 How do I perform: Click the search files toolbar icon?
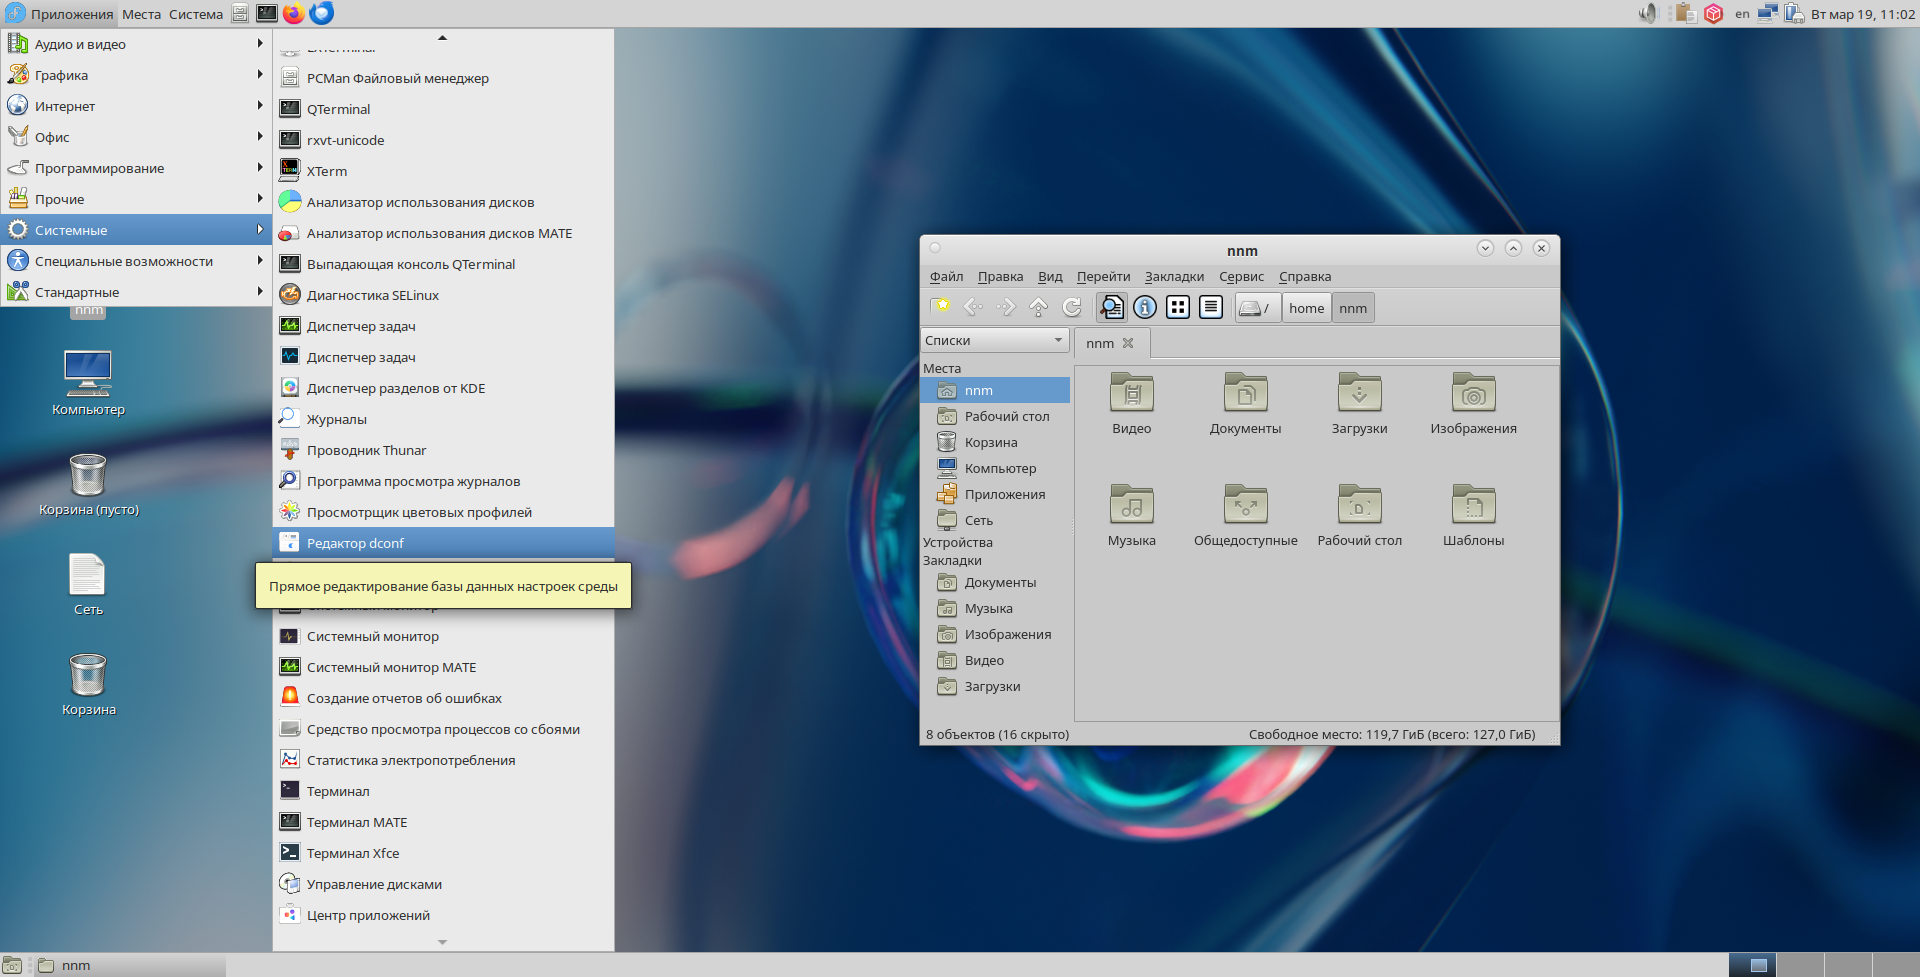point(1111,308)
